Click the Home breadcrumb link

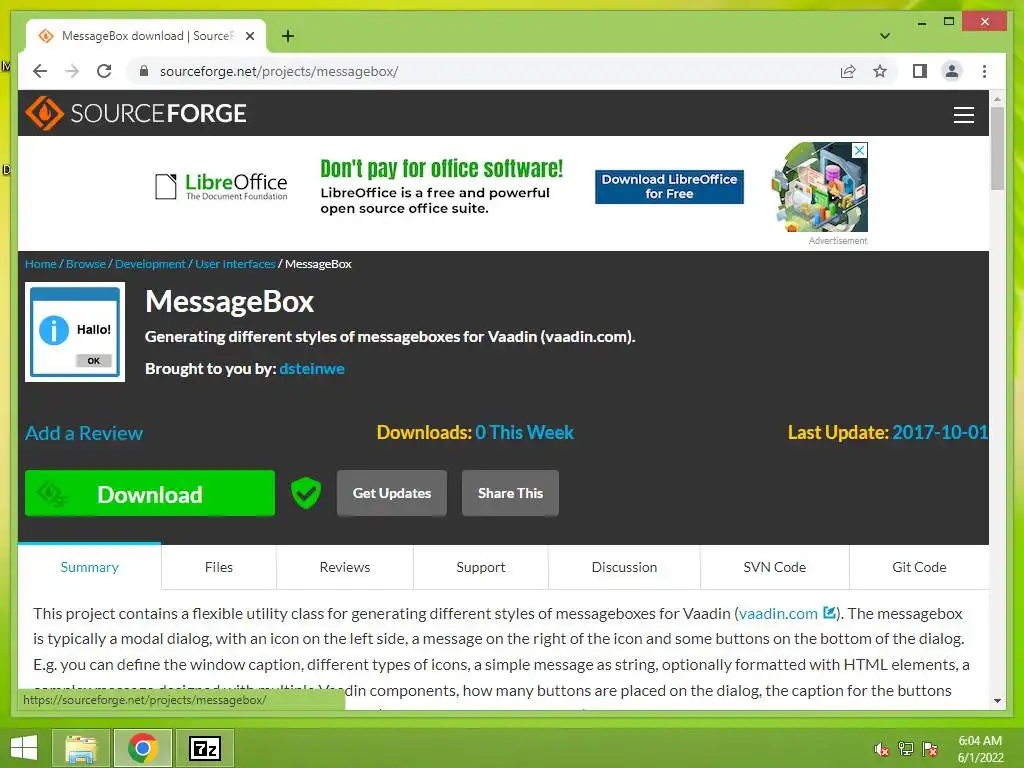click(40, 264)
